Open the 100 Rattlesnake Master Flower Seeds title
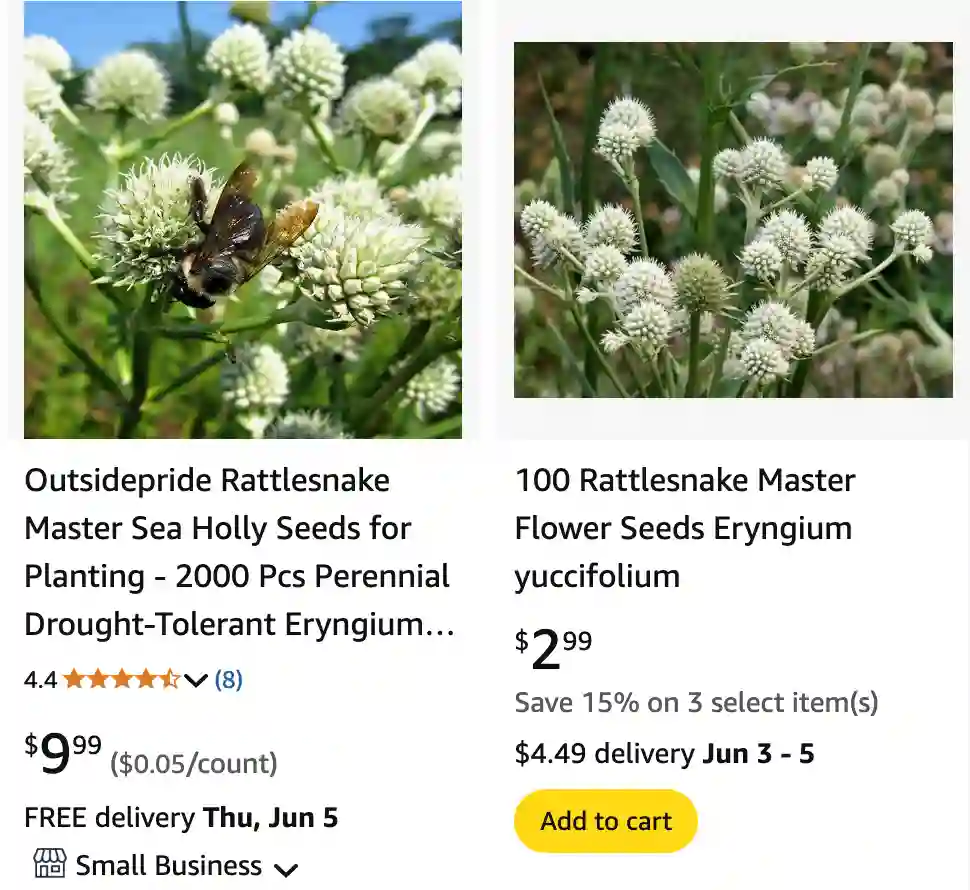The height and width of the screenshot is (890, 970). (x=684, y=527)
